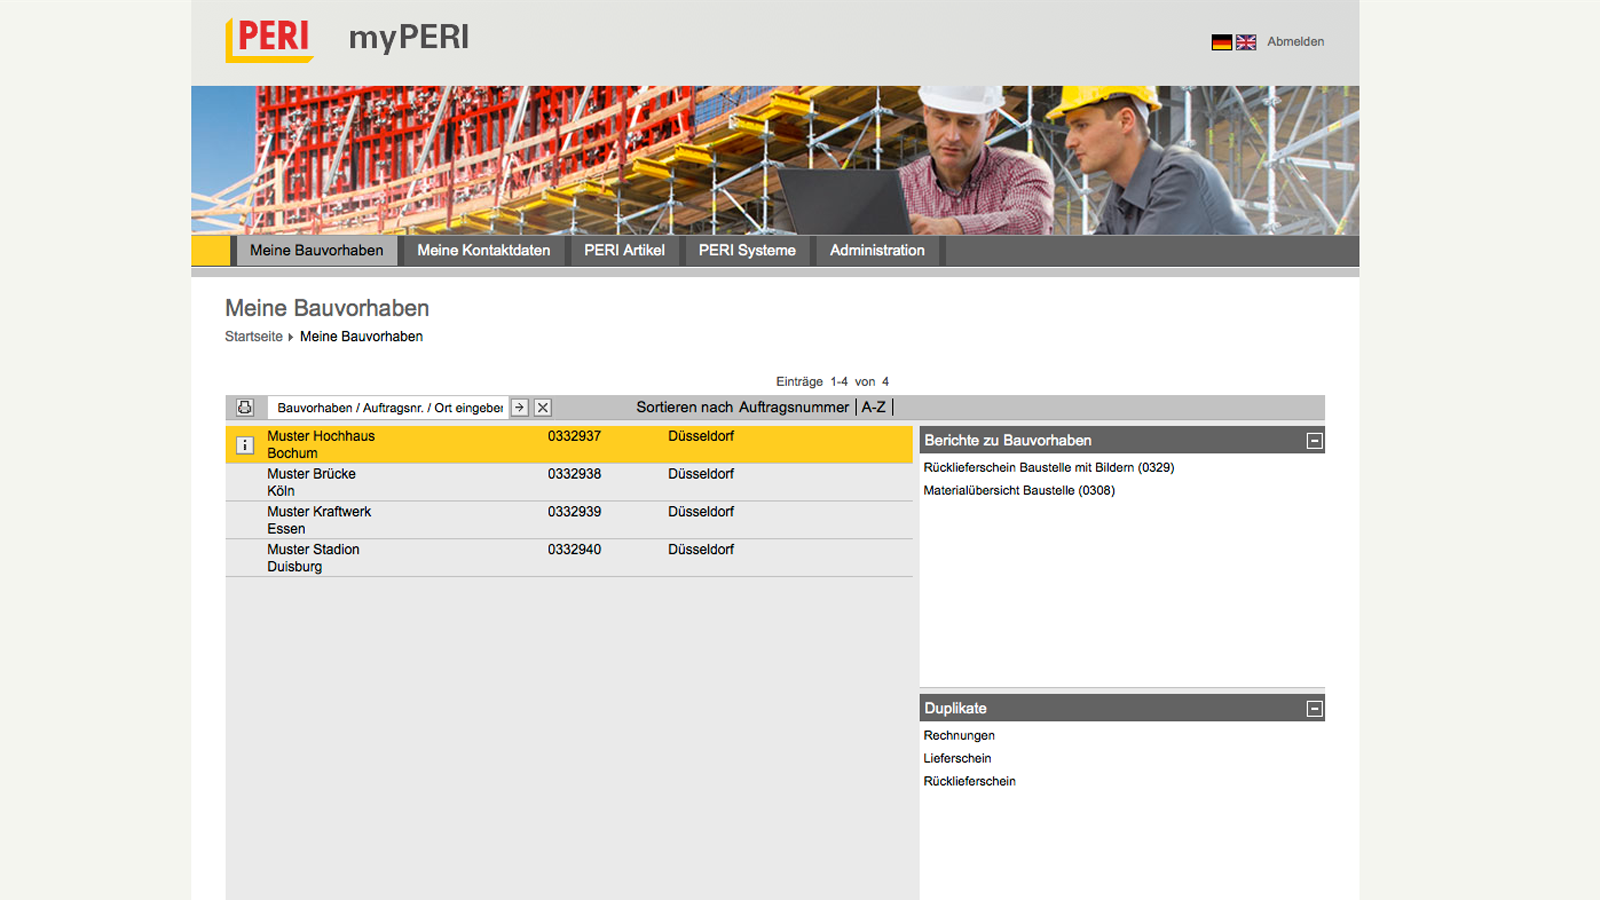Click inside the search input field
Image resolution: width=1600 pixels, height=900 pixels.
[390, 407]
